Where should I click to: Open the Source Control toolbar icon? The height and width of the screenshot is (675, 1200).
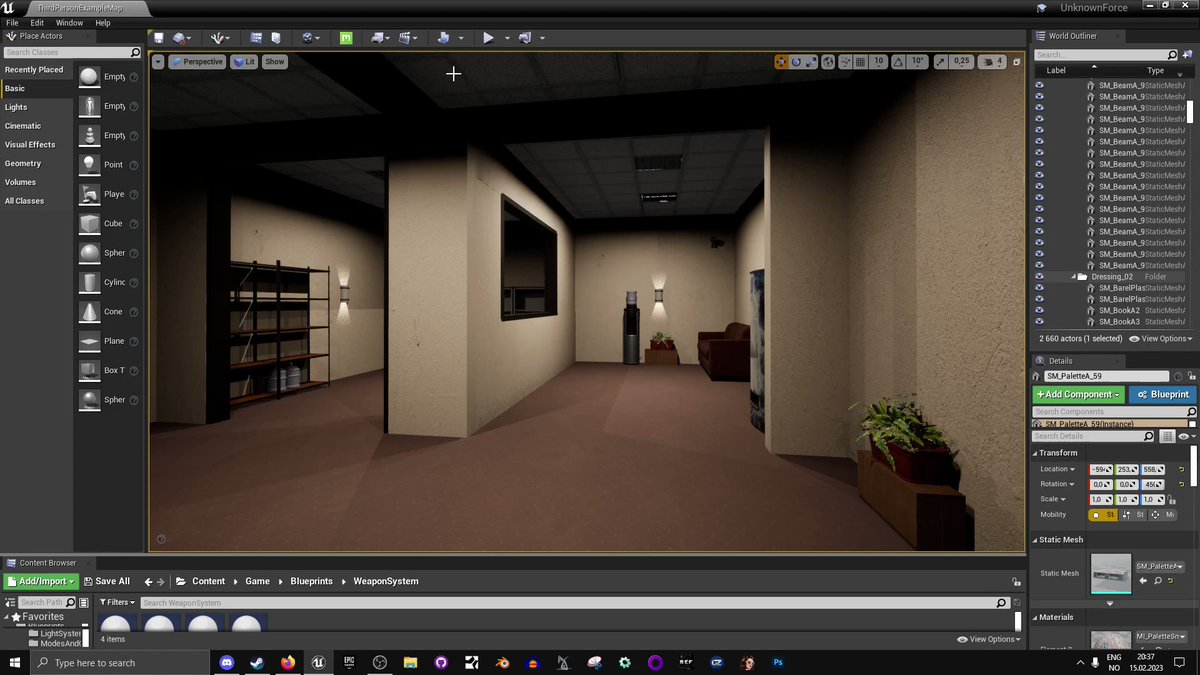(x=180, y=37)
